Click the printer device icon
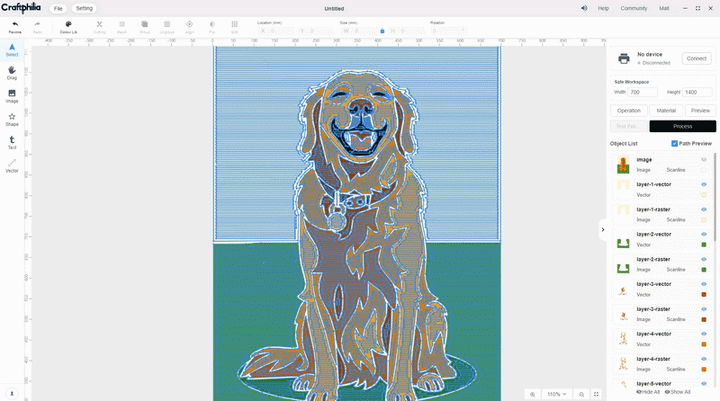Image resolution: width=720 pixels, height=401 pixels. coord(624,58)
